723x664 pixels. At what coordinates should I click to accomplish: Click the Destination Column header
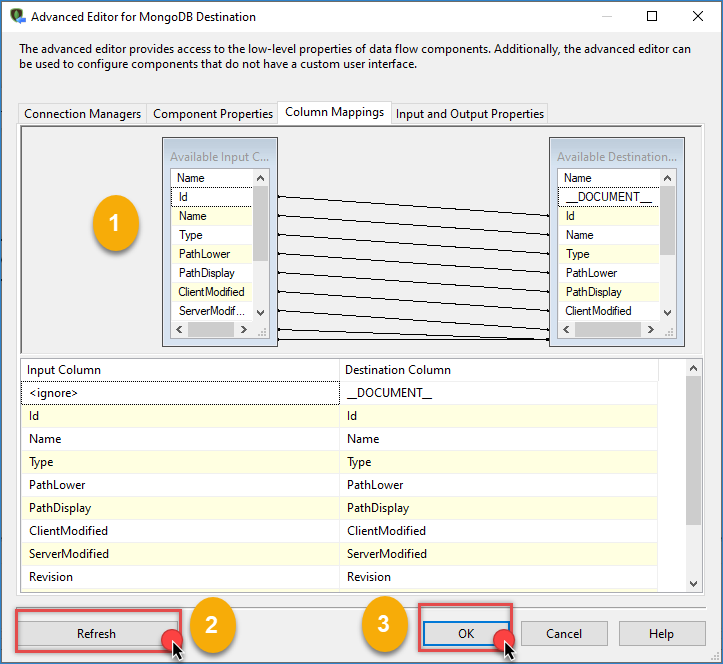498,370
